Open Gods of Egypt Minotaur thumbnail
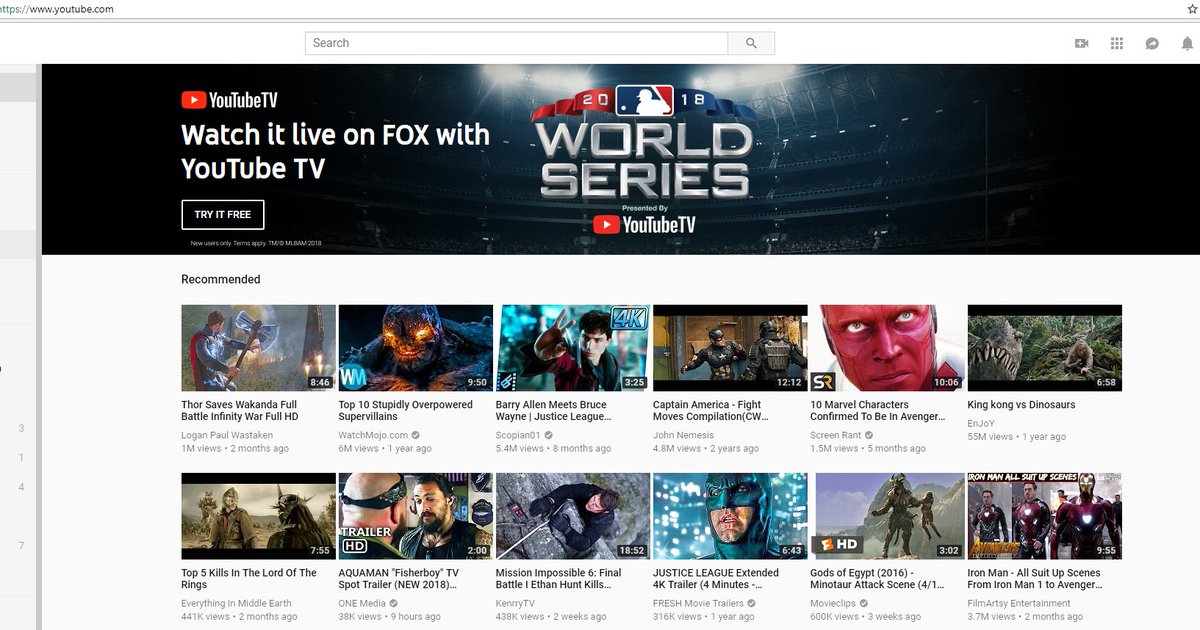Screen dimensions: 1200x630 [887, 516]
